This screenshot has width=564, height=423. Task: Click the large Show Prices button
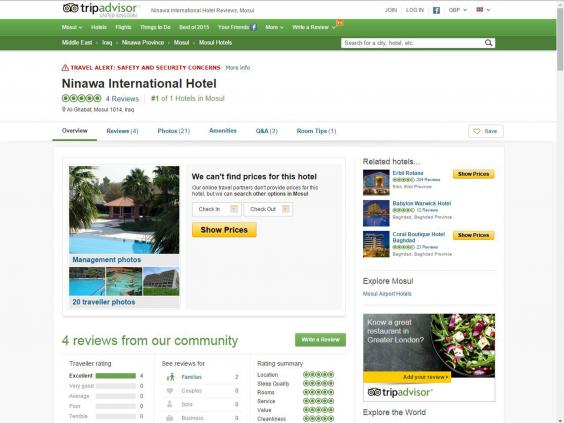coord(224,230)
